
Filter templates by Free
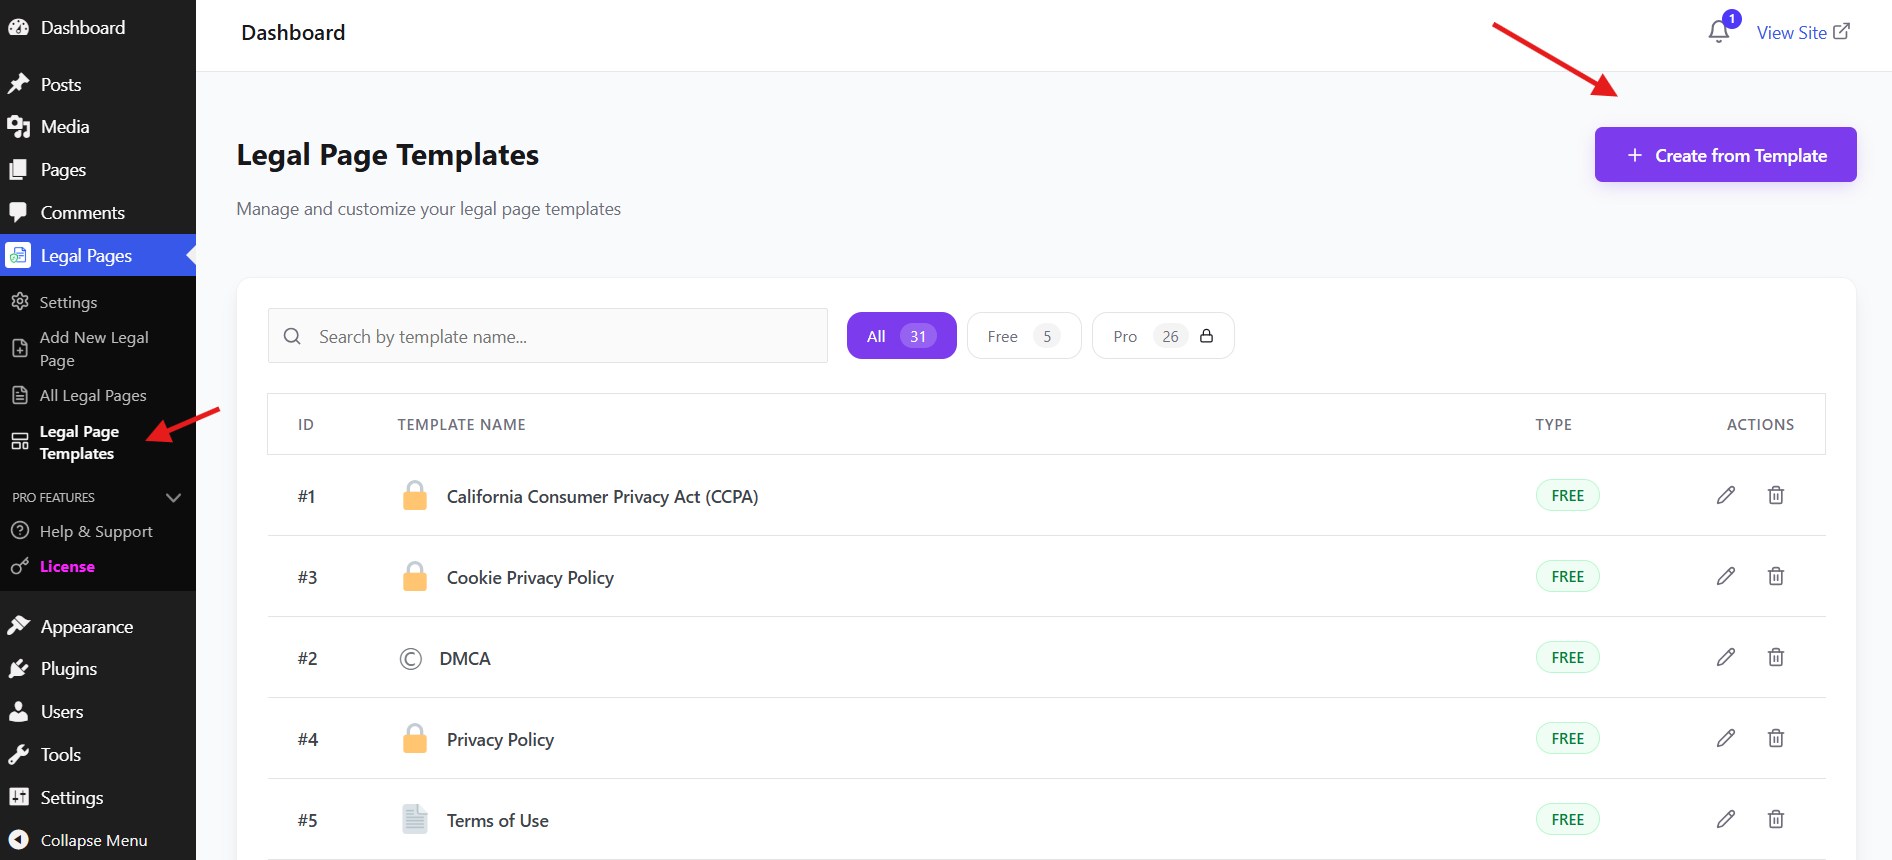pos(1024,336)
